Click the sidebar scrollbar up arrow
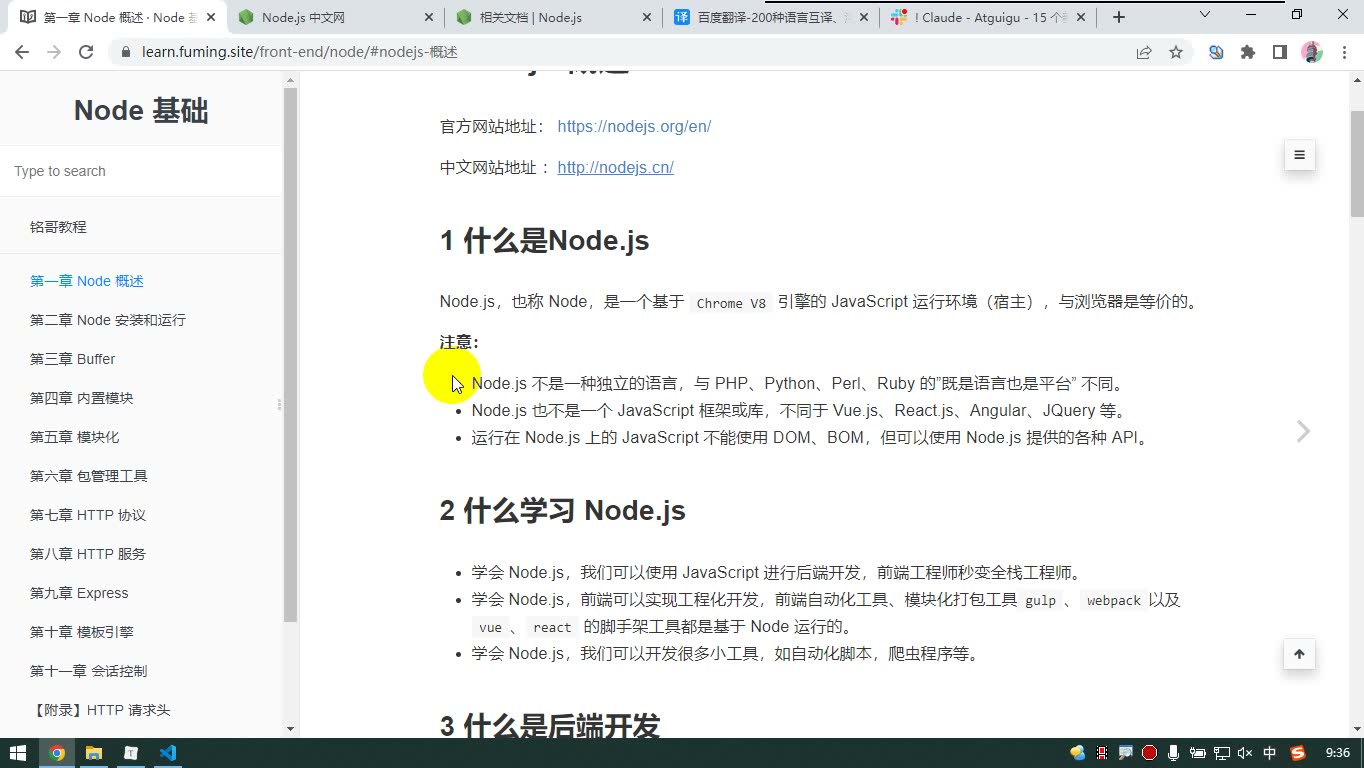Image resolution: width=1364 pixels, height=768 pixels. pyautogui.click(x=290, y=80)
